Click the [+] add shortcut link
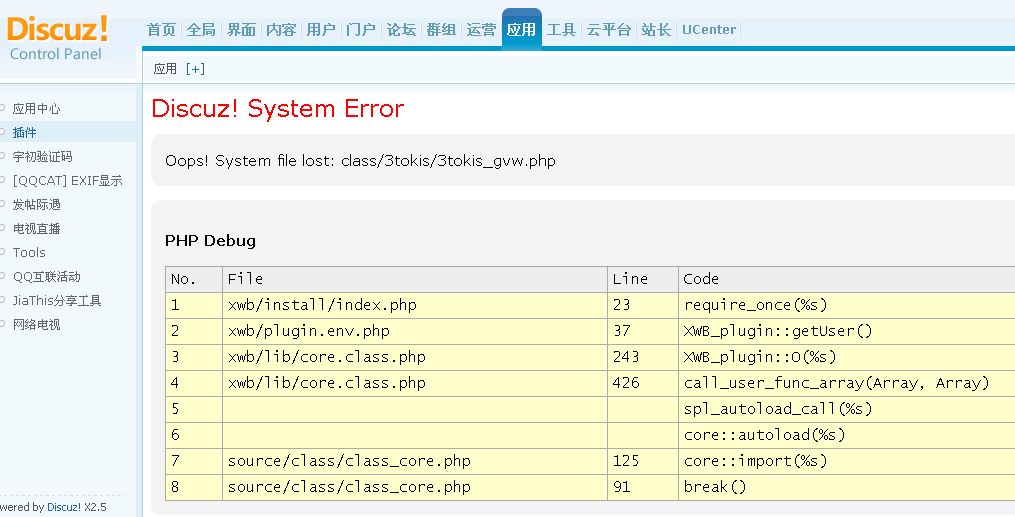The image size is (1015, 517). (x=195, y=69)
